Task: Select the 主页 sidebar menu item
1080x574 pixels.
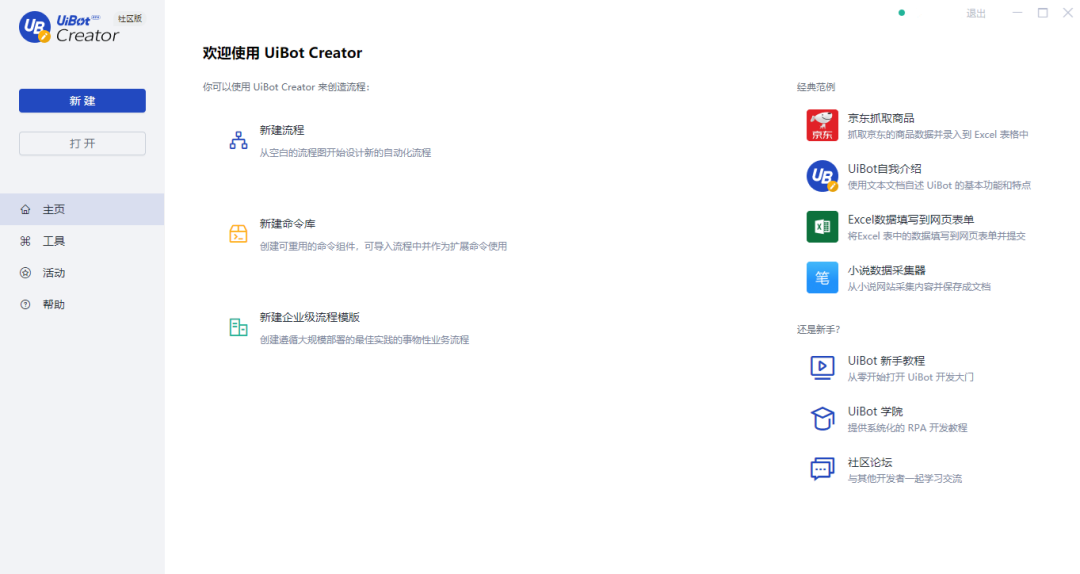Action: click(x=82, y=209)
